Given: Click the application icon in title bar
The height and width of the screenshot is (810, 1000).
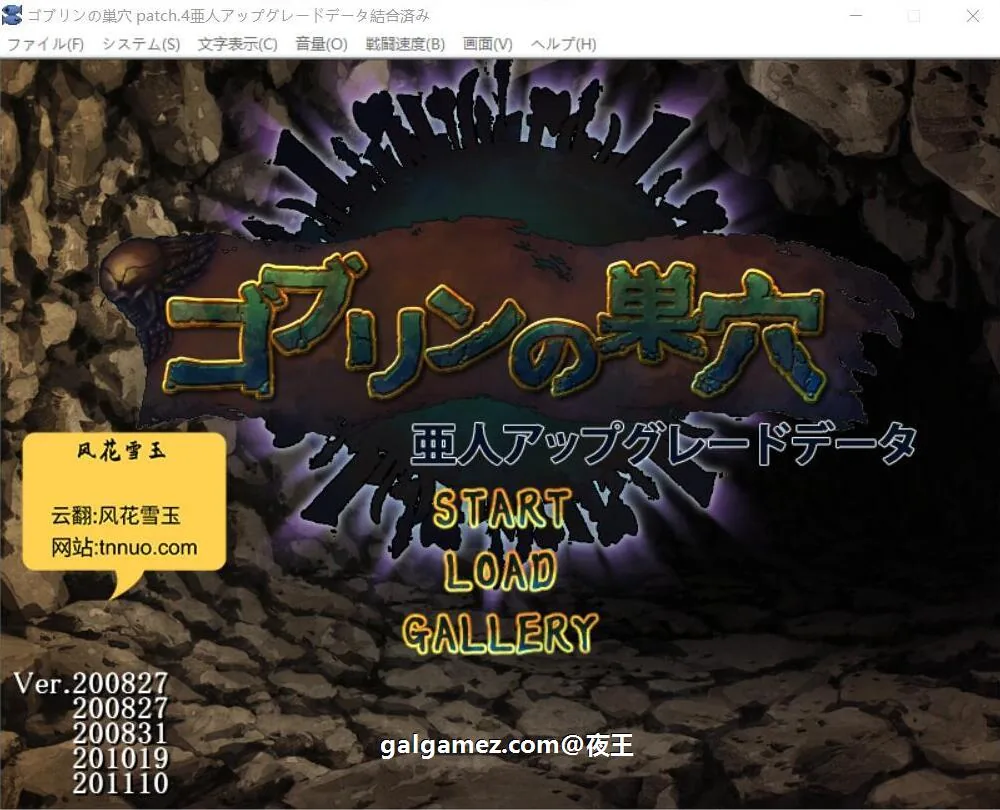Looking at the screenshot, I should (11, 15).
